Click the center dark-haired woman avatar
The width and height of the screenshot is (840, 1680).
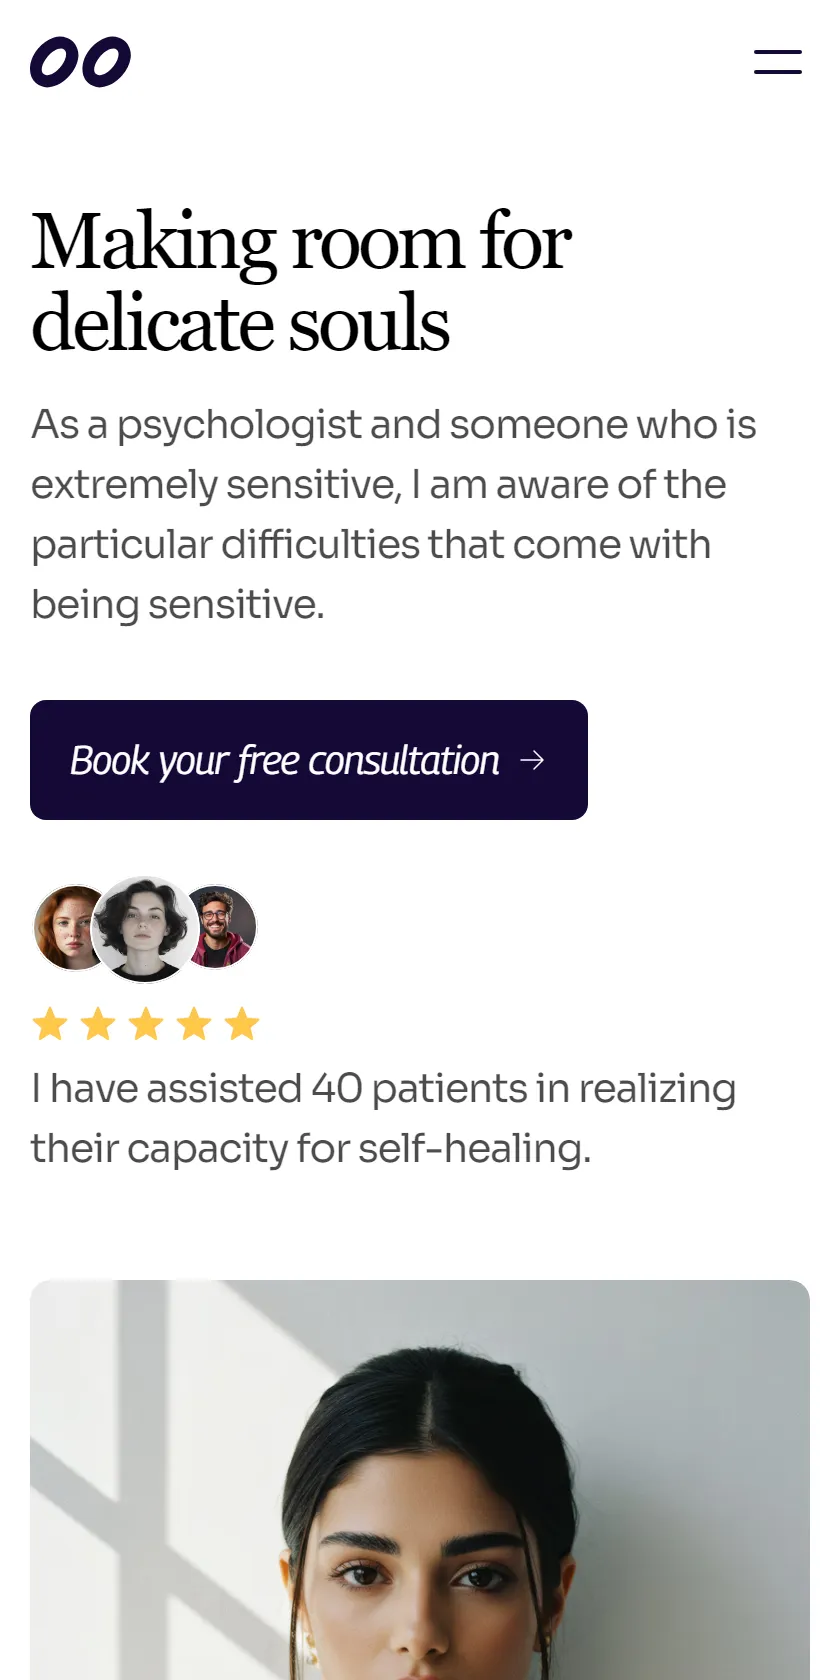click(144, 929)
